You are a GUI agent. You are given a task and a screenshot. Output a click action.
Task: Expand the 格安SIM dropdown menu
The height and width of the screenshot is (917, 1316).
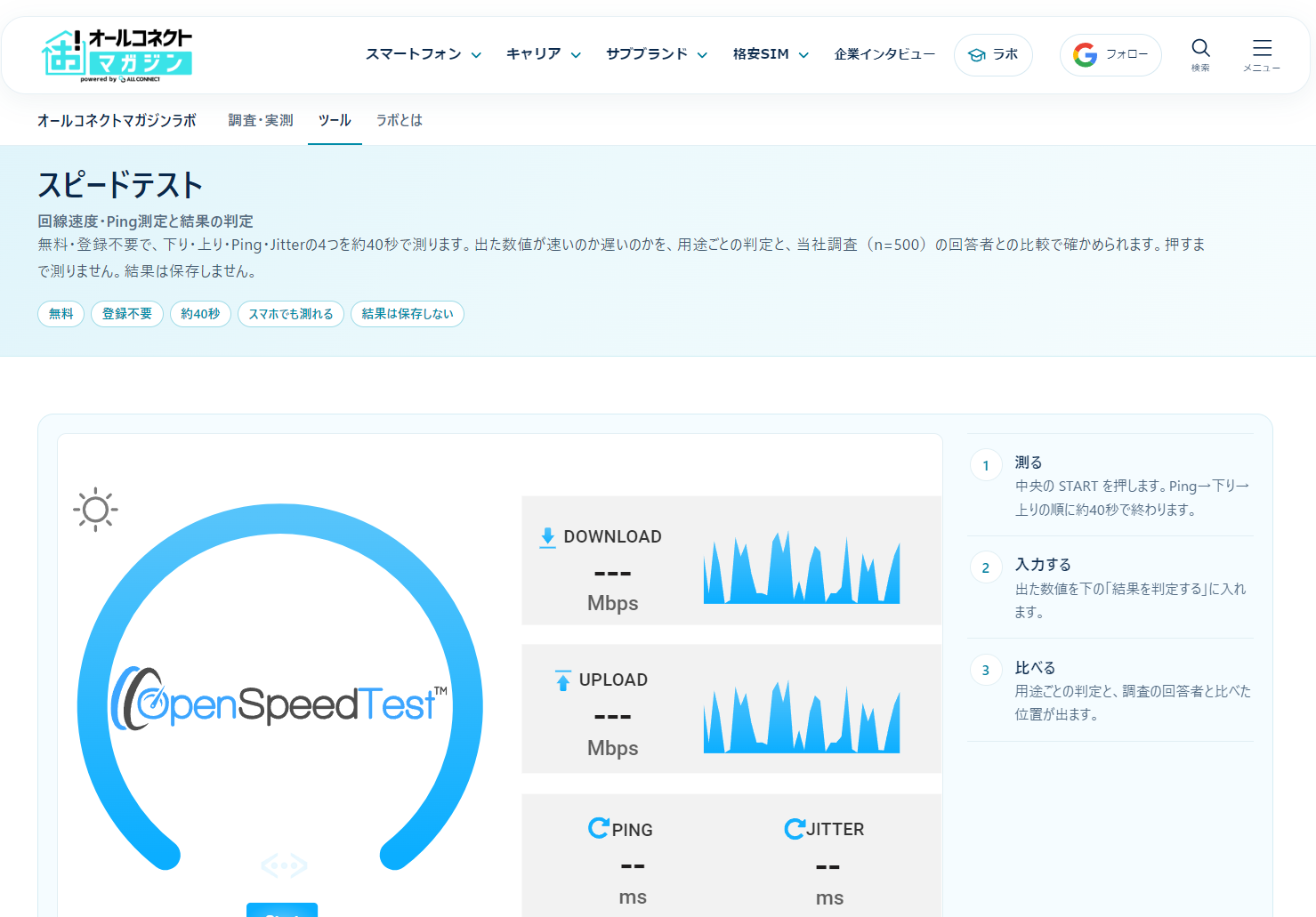(770, 54)
